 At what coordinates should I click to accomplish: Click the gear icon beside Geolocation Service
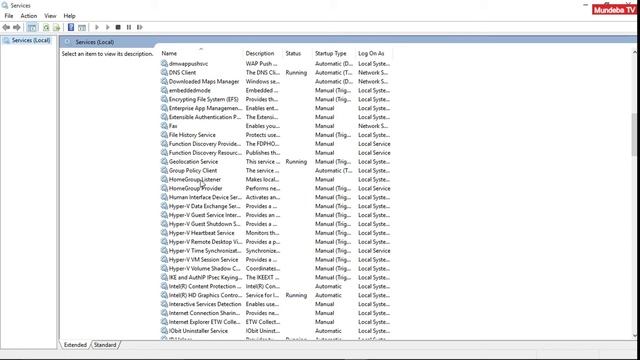click(x=164, y=162)
